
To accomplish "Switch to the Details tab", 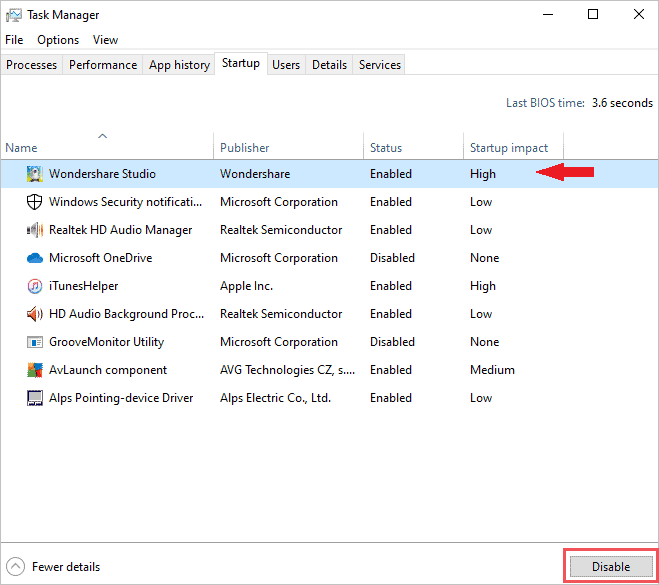I will pyautogui.click(x=329, y=65).
